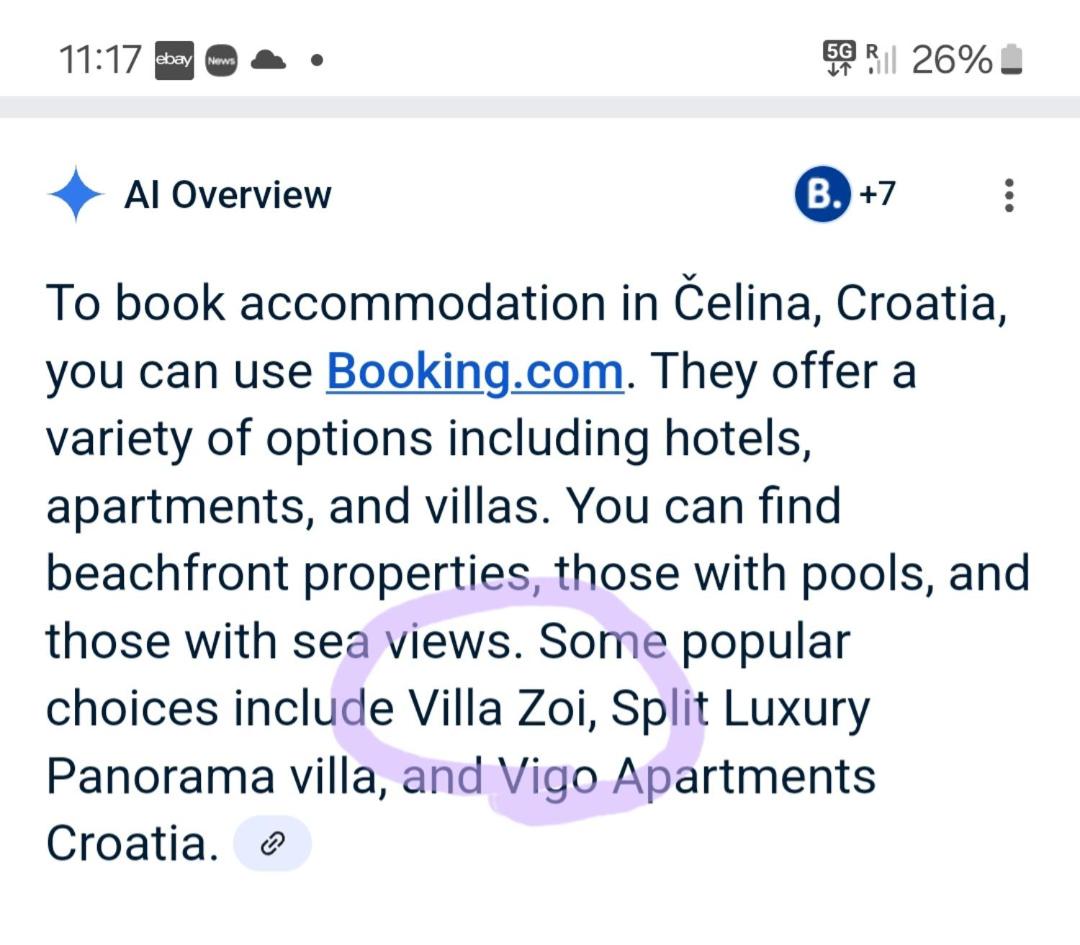Image resolution: width=1080 pixels, height=945 pixels.
Task: Open the Booking.com hyperlink
Action: coord(474,370)
